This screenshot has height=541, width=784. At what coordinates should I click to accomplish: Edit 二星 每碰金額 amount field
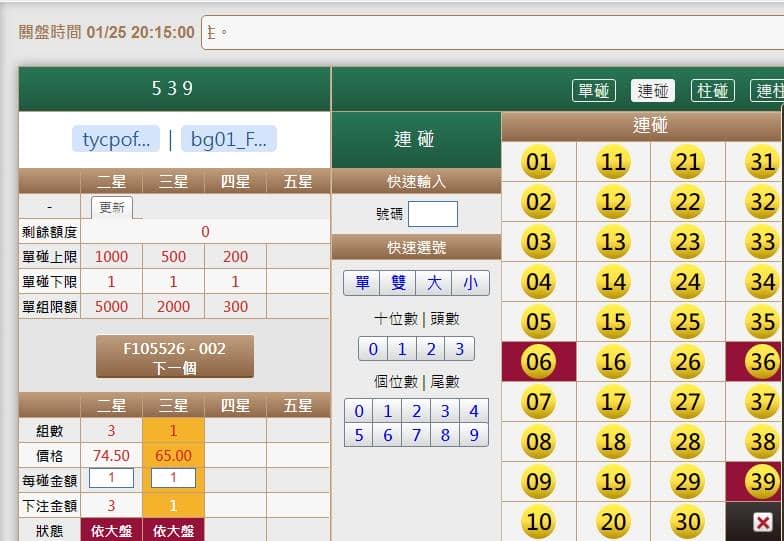(112, 478)
